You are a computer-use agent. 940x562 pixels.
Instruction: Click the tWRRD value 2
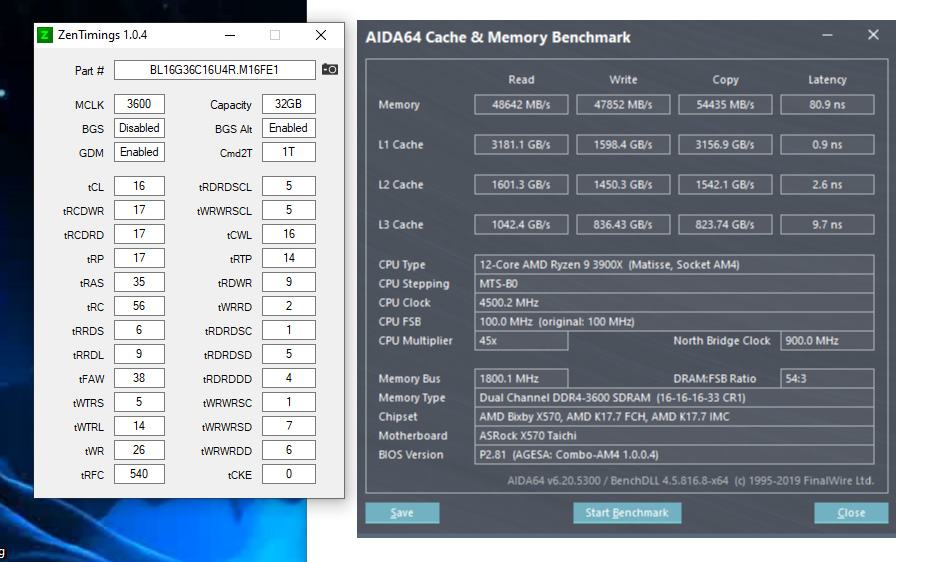[288, 306]
